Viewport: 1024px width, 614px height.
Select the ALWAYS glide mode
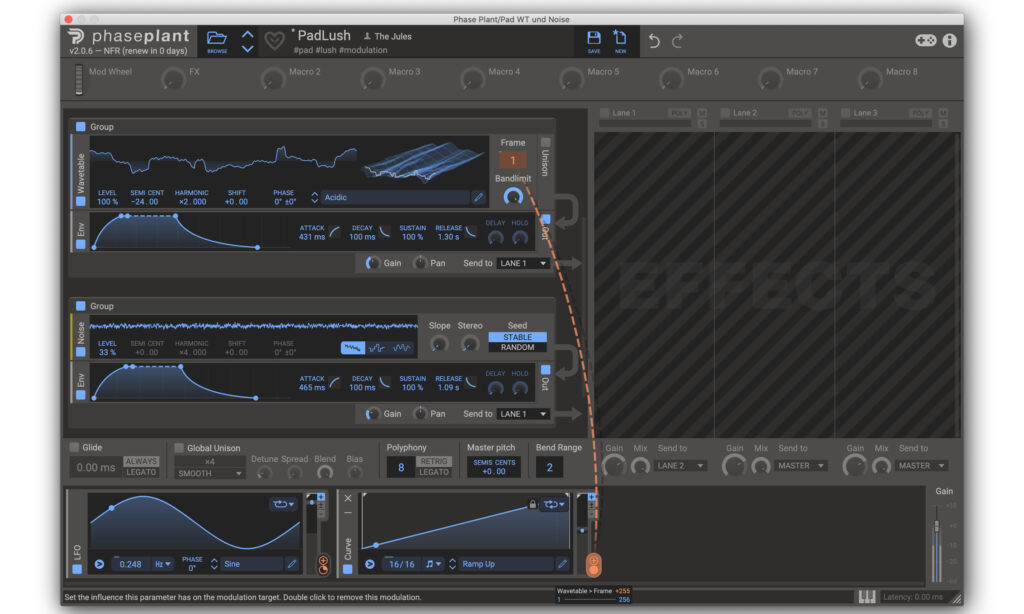click(141, 461)
